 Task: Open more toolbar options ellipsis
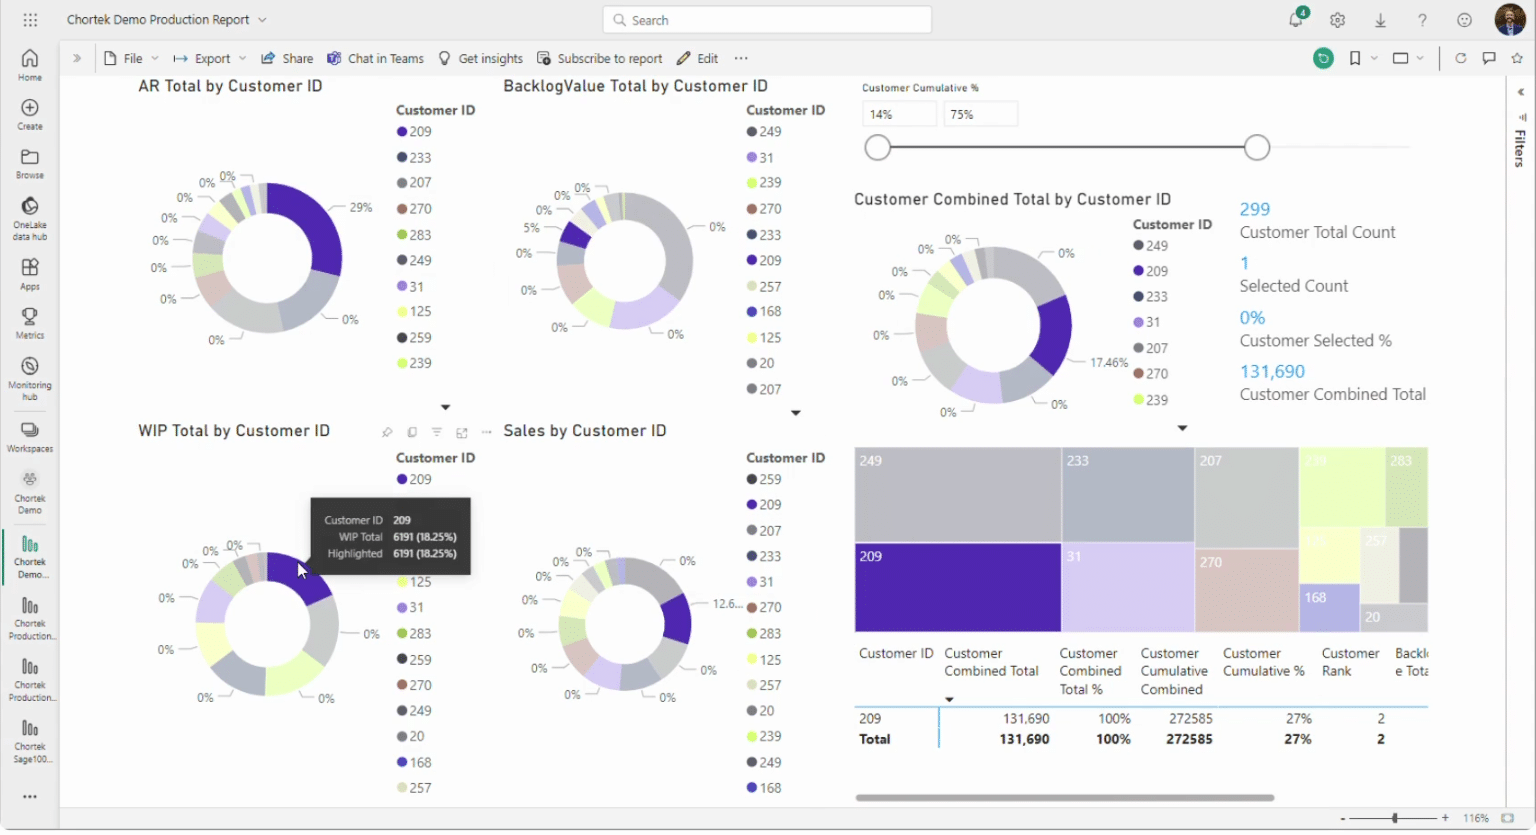(741, 58)
